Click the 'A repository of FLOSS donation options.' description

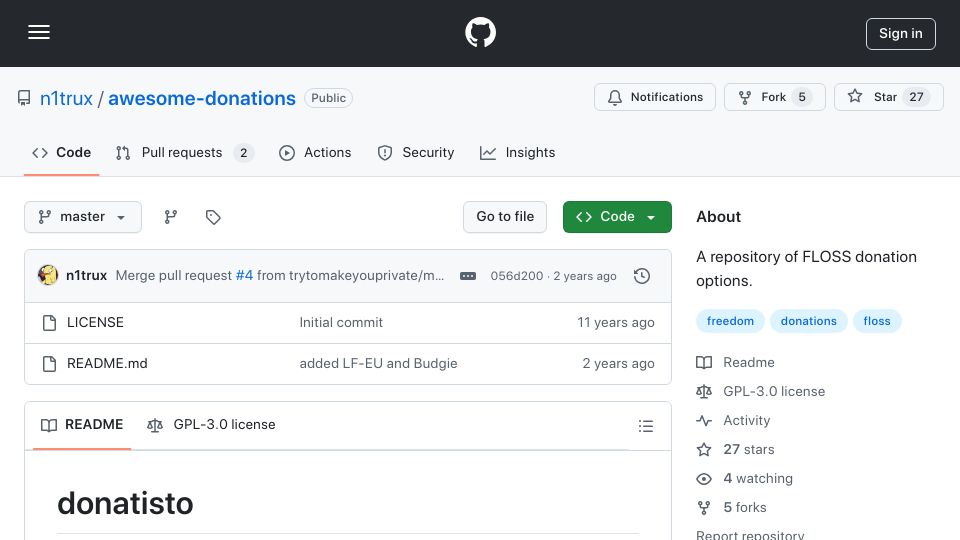point(806,269)
